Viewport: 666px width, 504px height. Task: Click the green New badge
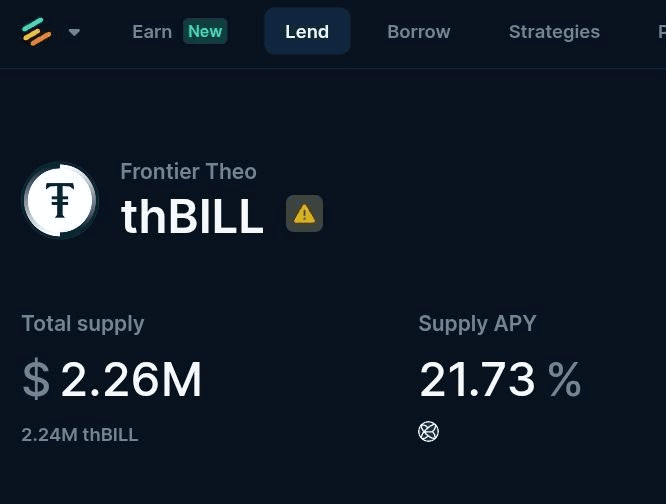[x=205, y=32]
